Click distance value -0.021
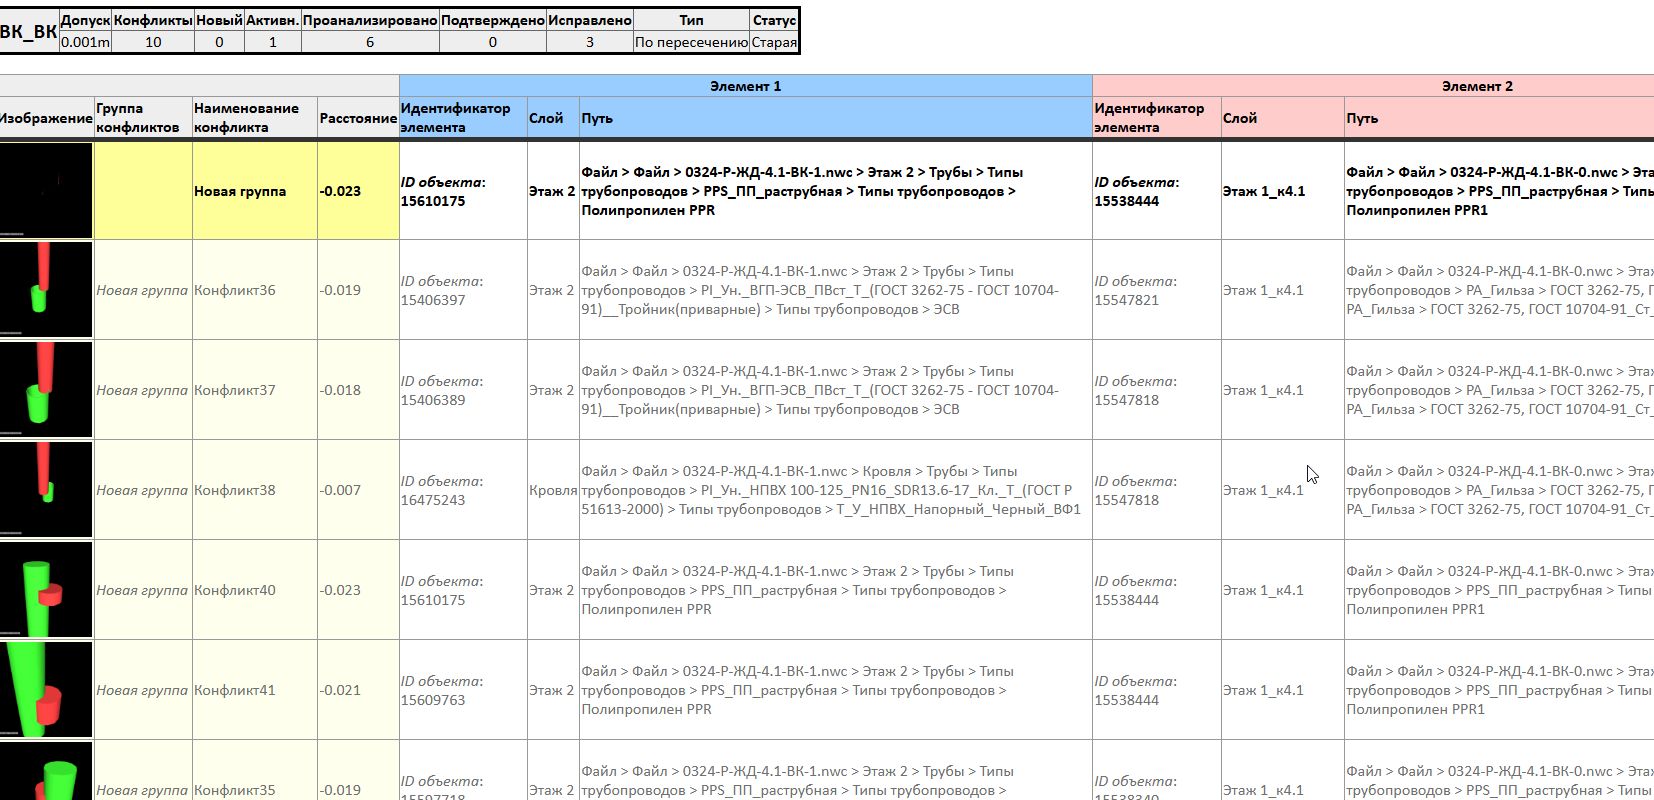This screenshot has width=1654, height=800. point(341,690)
